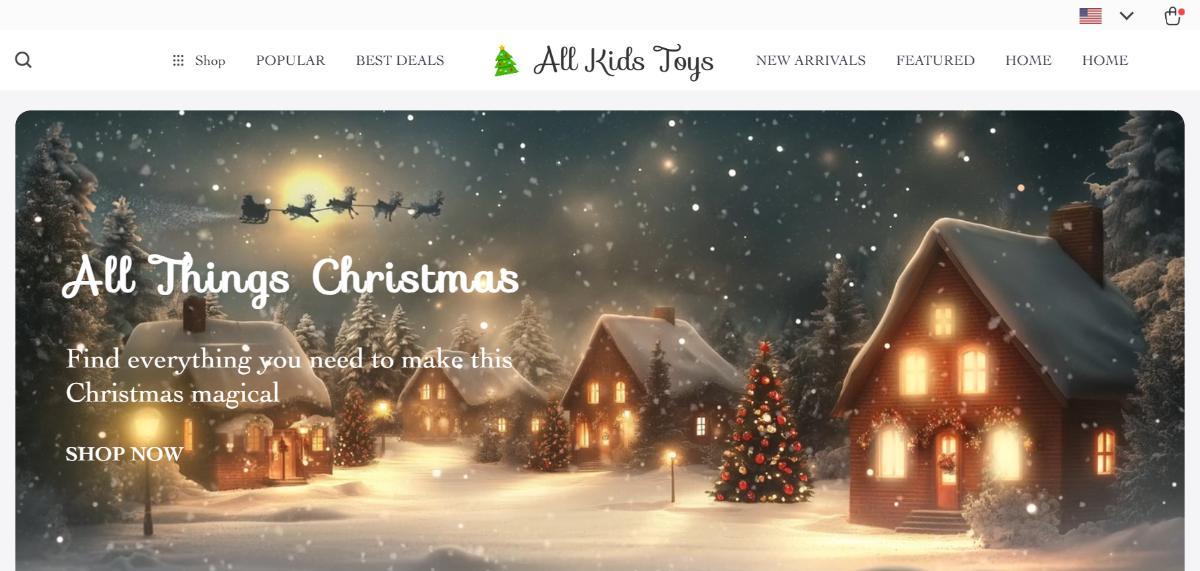Screen dimensions: 1200x571
Task: Click the Christmas tree logo icon
Action: 506,61
